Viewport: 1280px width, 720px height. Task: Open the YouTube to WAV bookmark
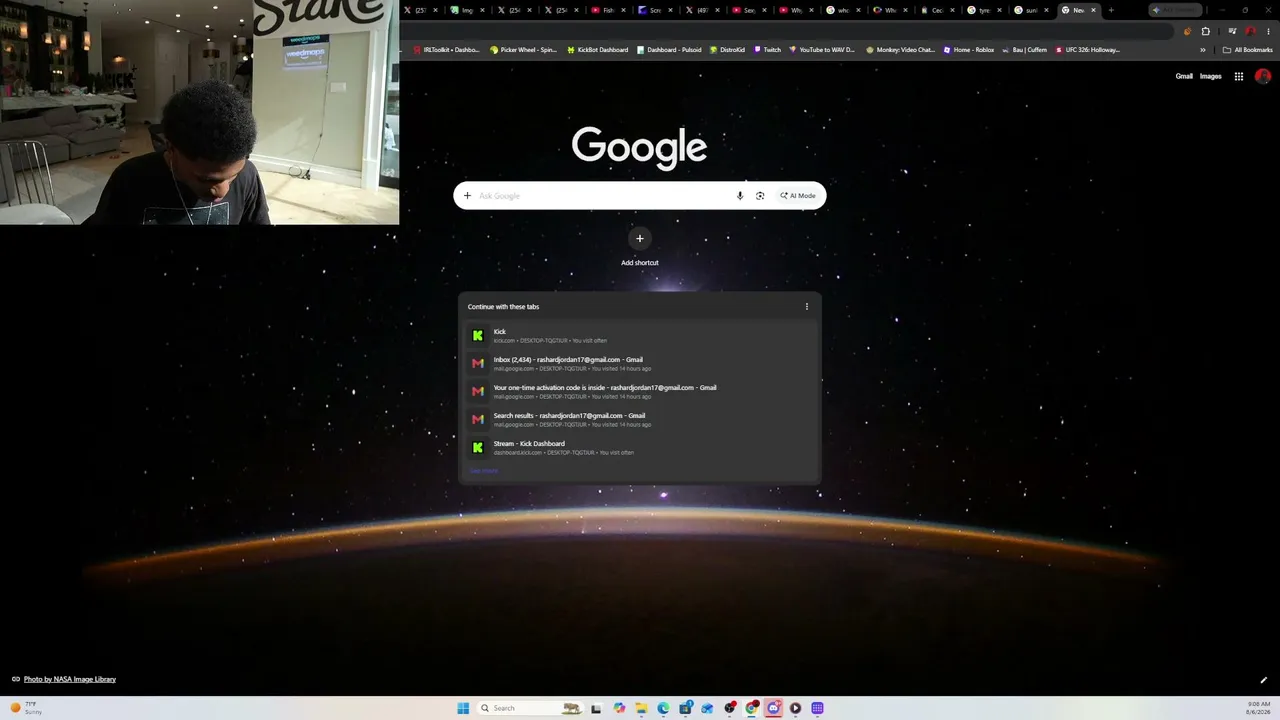point(822,50)
